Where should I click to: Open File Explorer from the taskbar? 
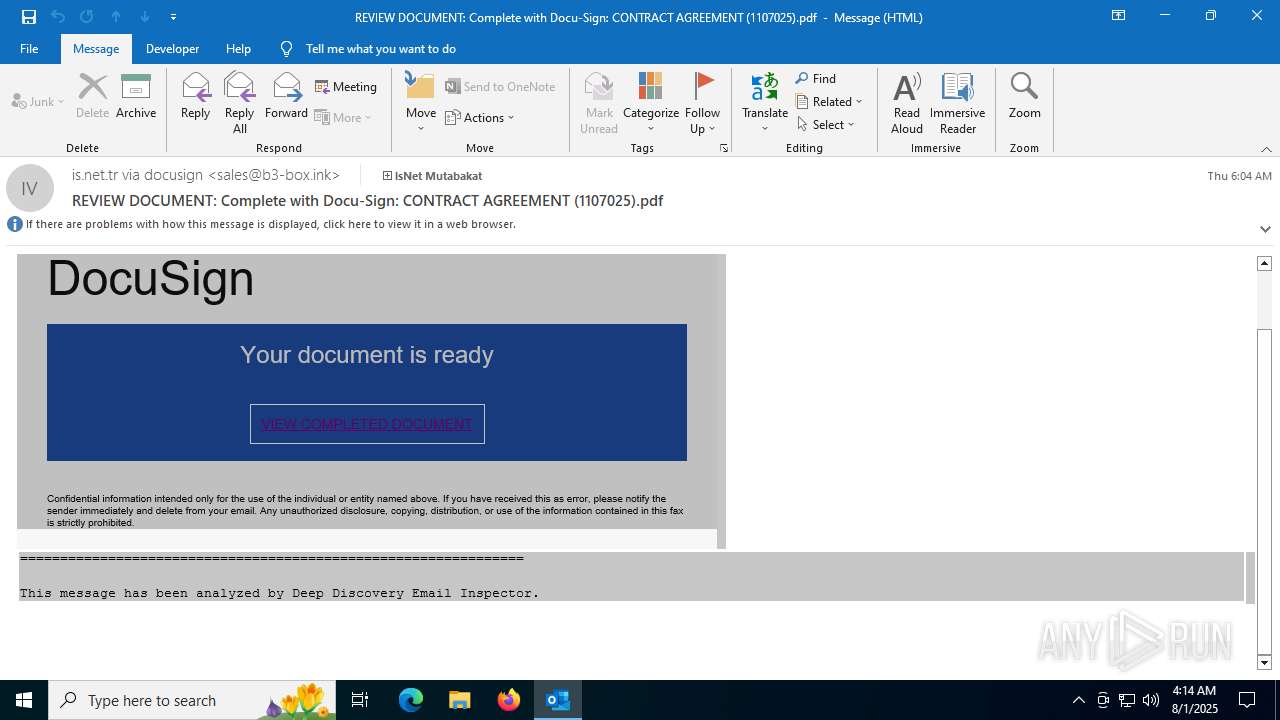[x=460, y=700]
